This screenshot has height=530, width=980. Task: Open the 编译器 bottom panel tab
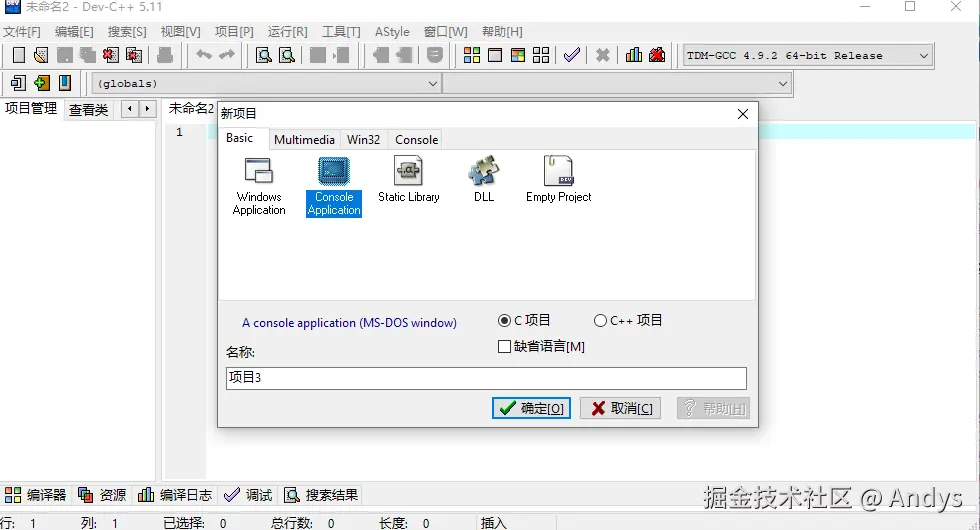[x=36, y=495]
